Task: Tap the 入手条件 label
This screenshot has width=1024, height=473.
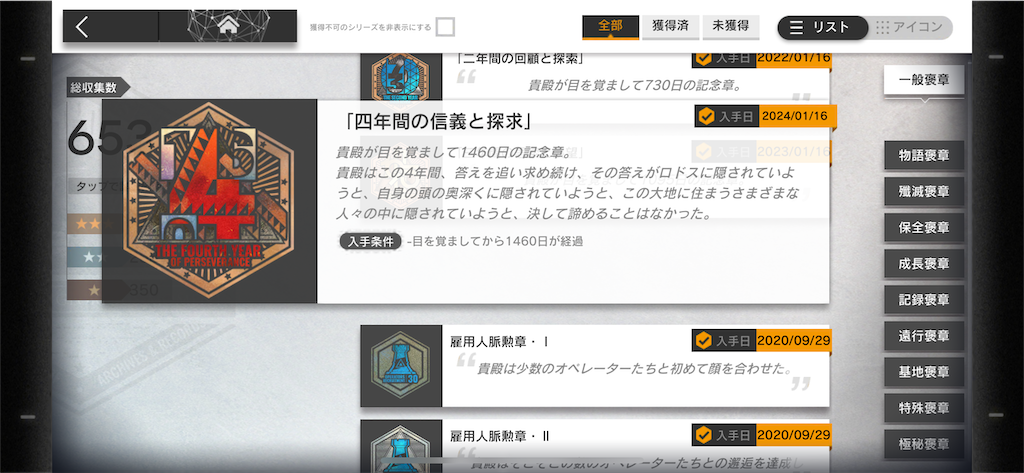Action: point(370,241)
